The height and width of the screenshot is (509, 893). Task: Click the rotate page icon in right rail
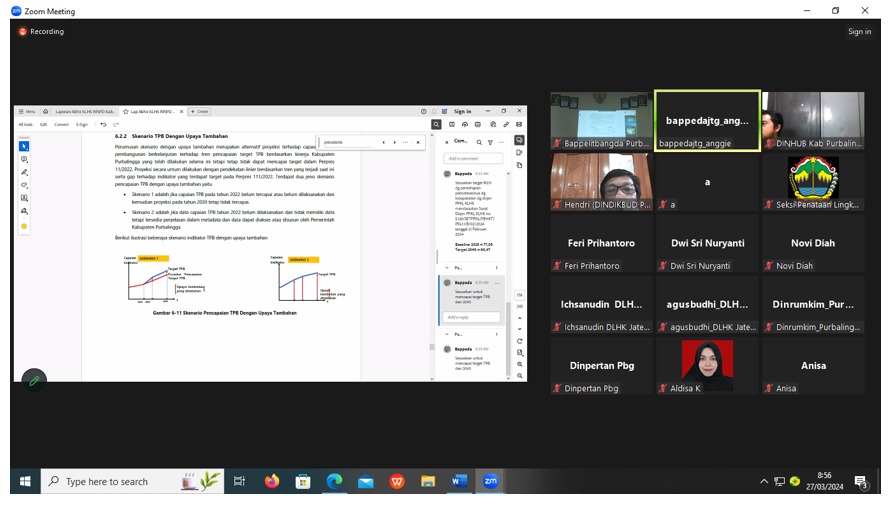point(520,341)
